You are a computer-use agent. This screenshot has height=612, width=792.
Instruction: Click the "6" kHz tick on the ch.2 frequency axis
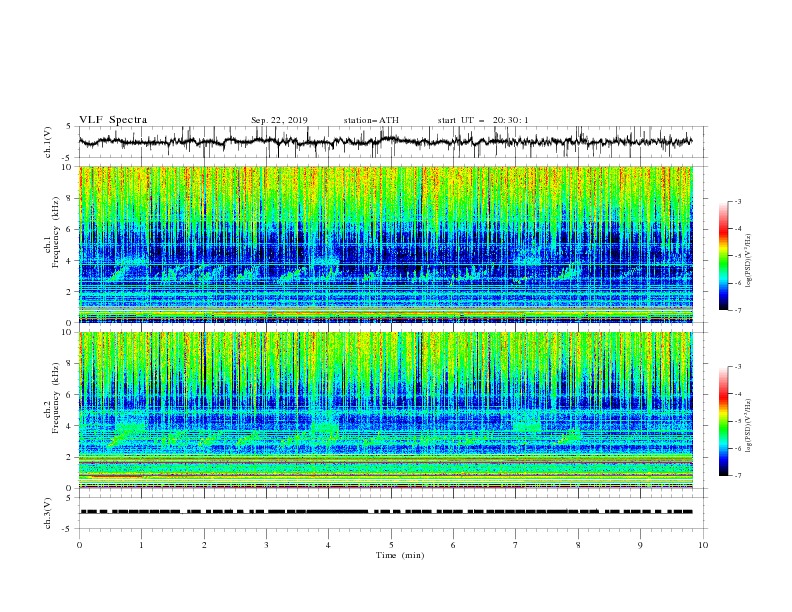pos(70,395)
